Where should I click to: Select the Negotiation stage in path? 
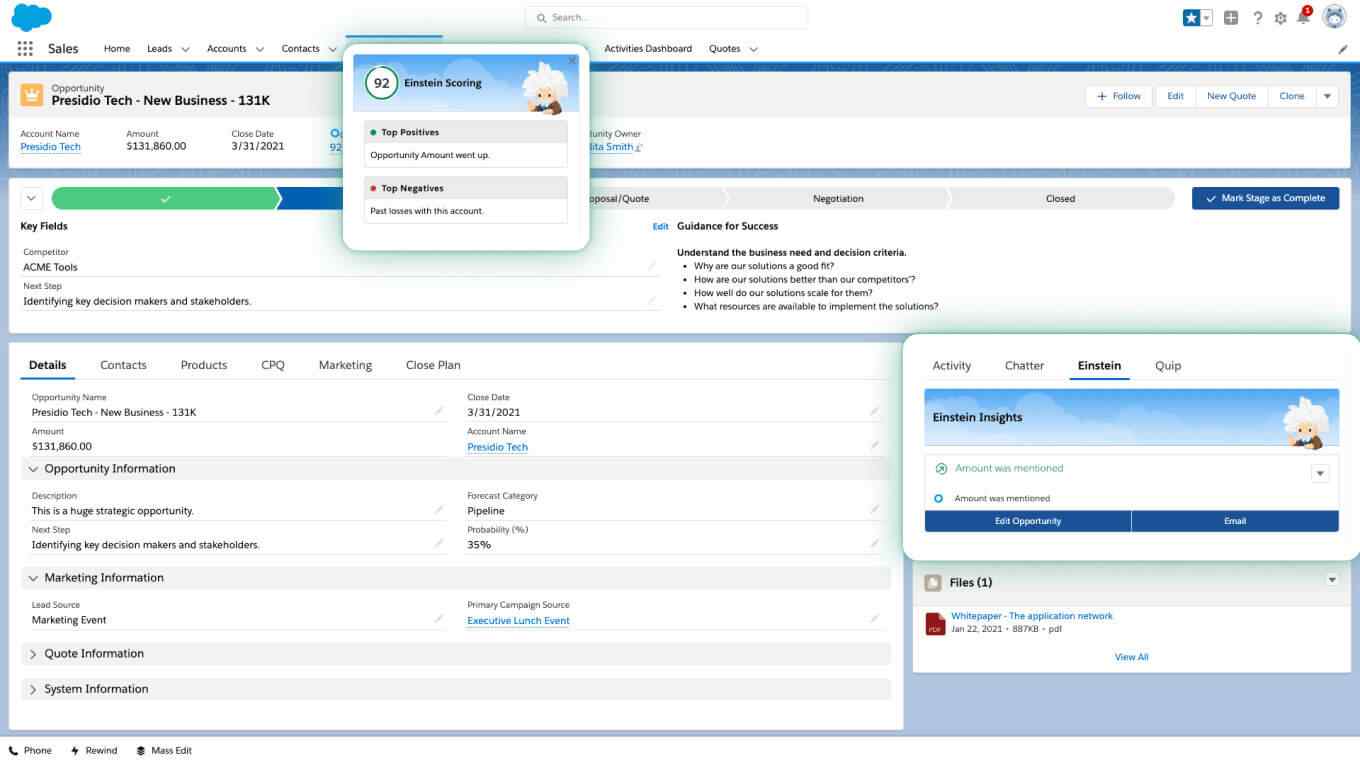[838, 198]
